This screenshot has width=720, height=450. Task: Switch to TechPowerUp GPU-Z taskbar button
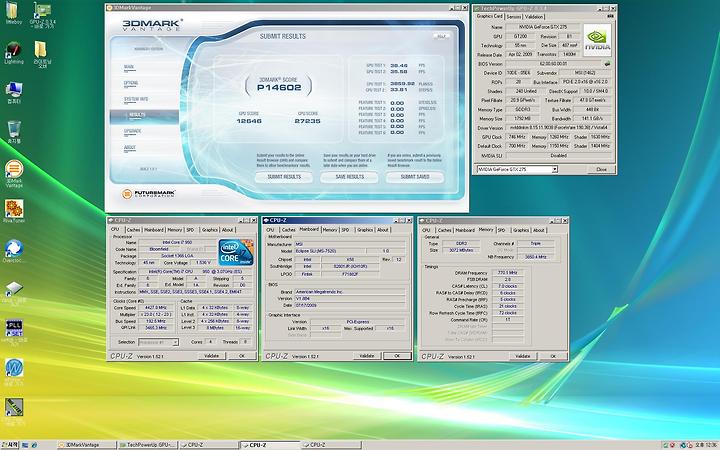(x=147, y=445)
